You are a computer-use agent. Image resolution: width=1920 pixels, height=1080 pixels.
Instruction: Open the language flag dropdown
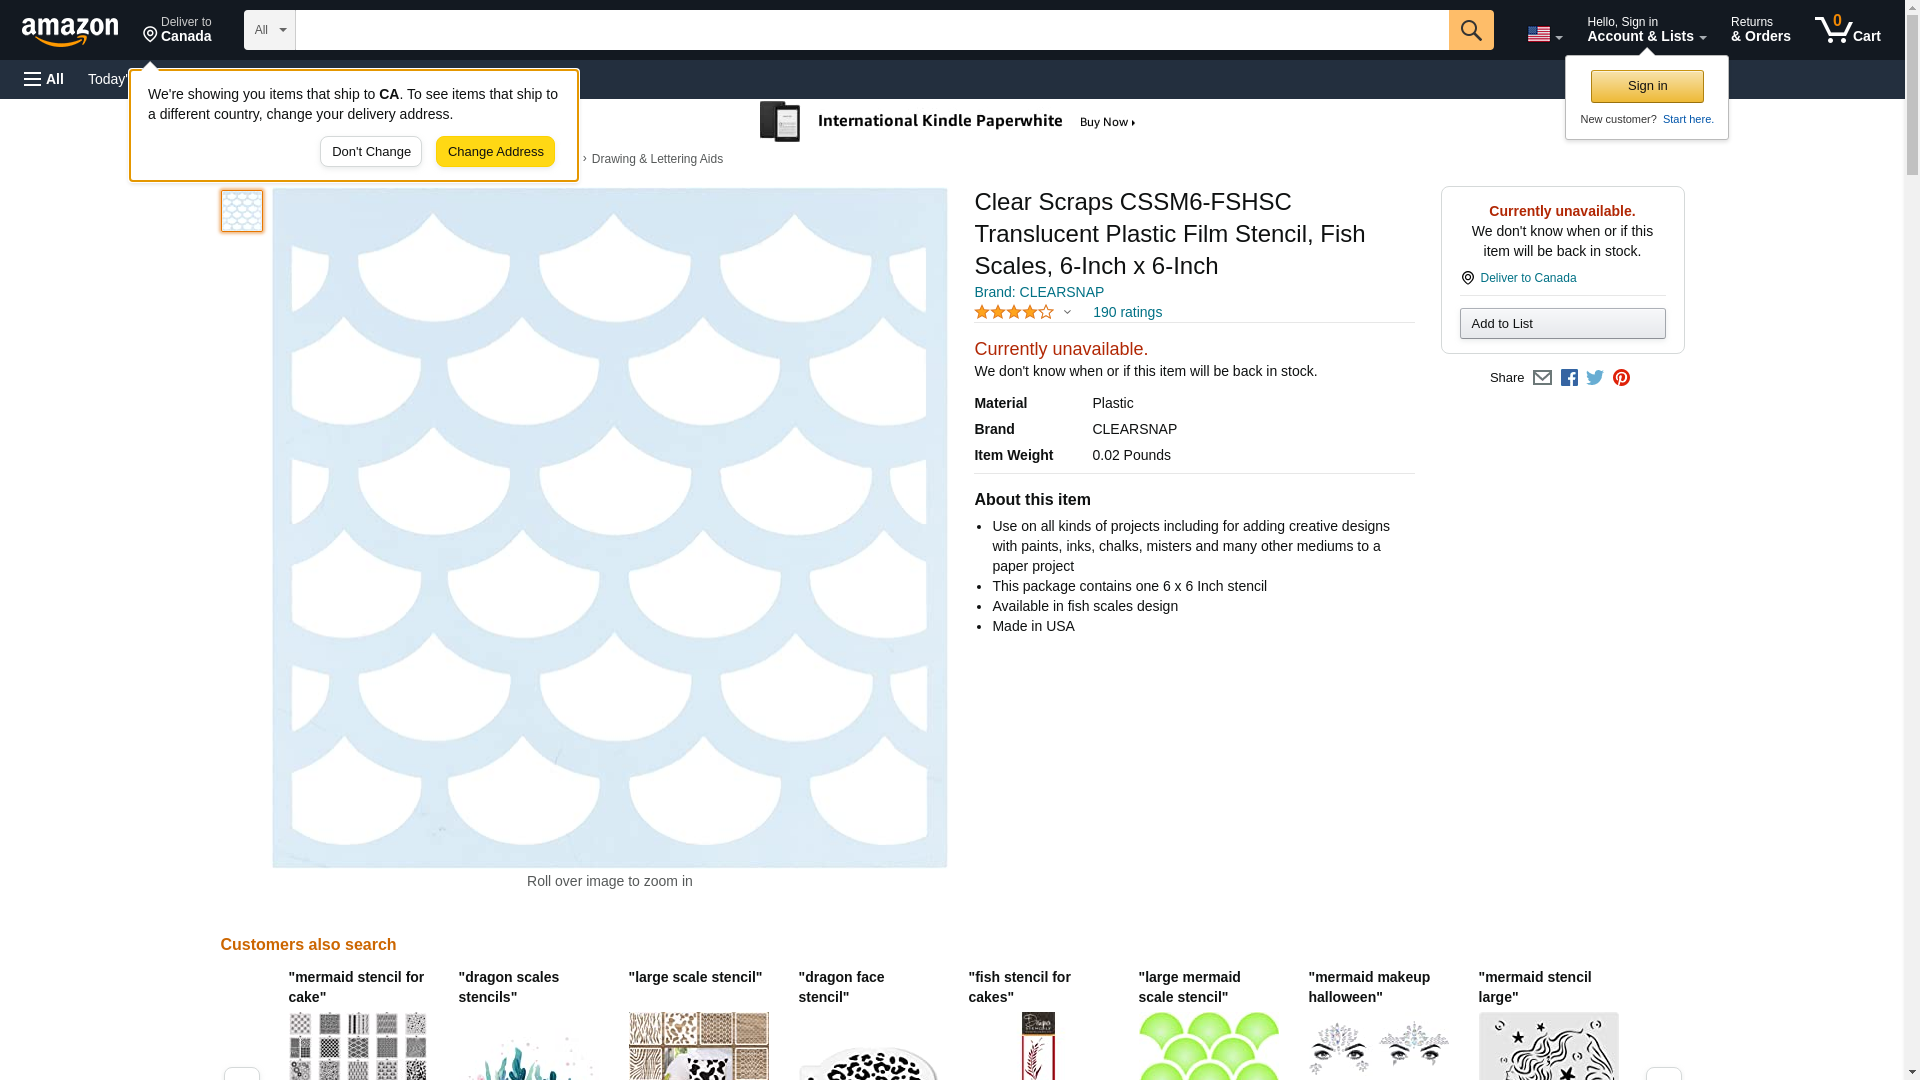coord(1544,34)
